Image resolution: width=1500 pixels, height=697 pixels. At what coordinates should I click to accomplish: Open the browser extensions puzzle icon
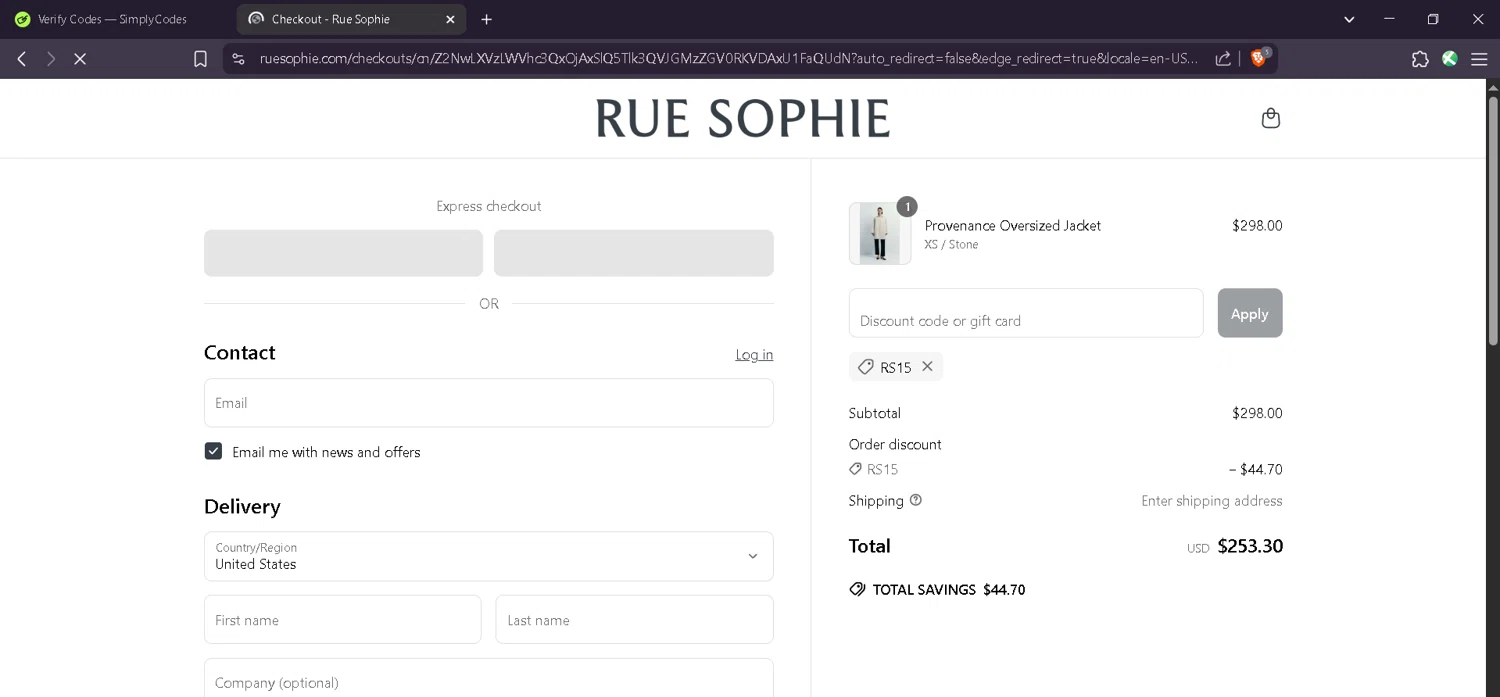click(1420, 59)
